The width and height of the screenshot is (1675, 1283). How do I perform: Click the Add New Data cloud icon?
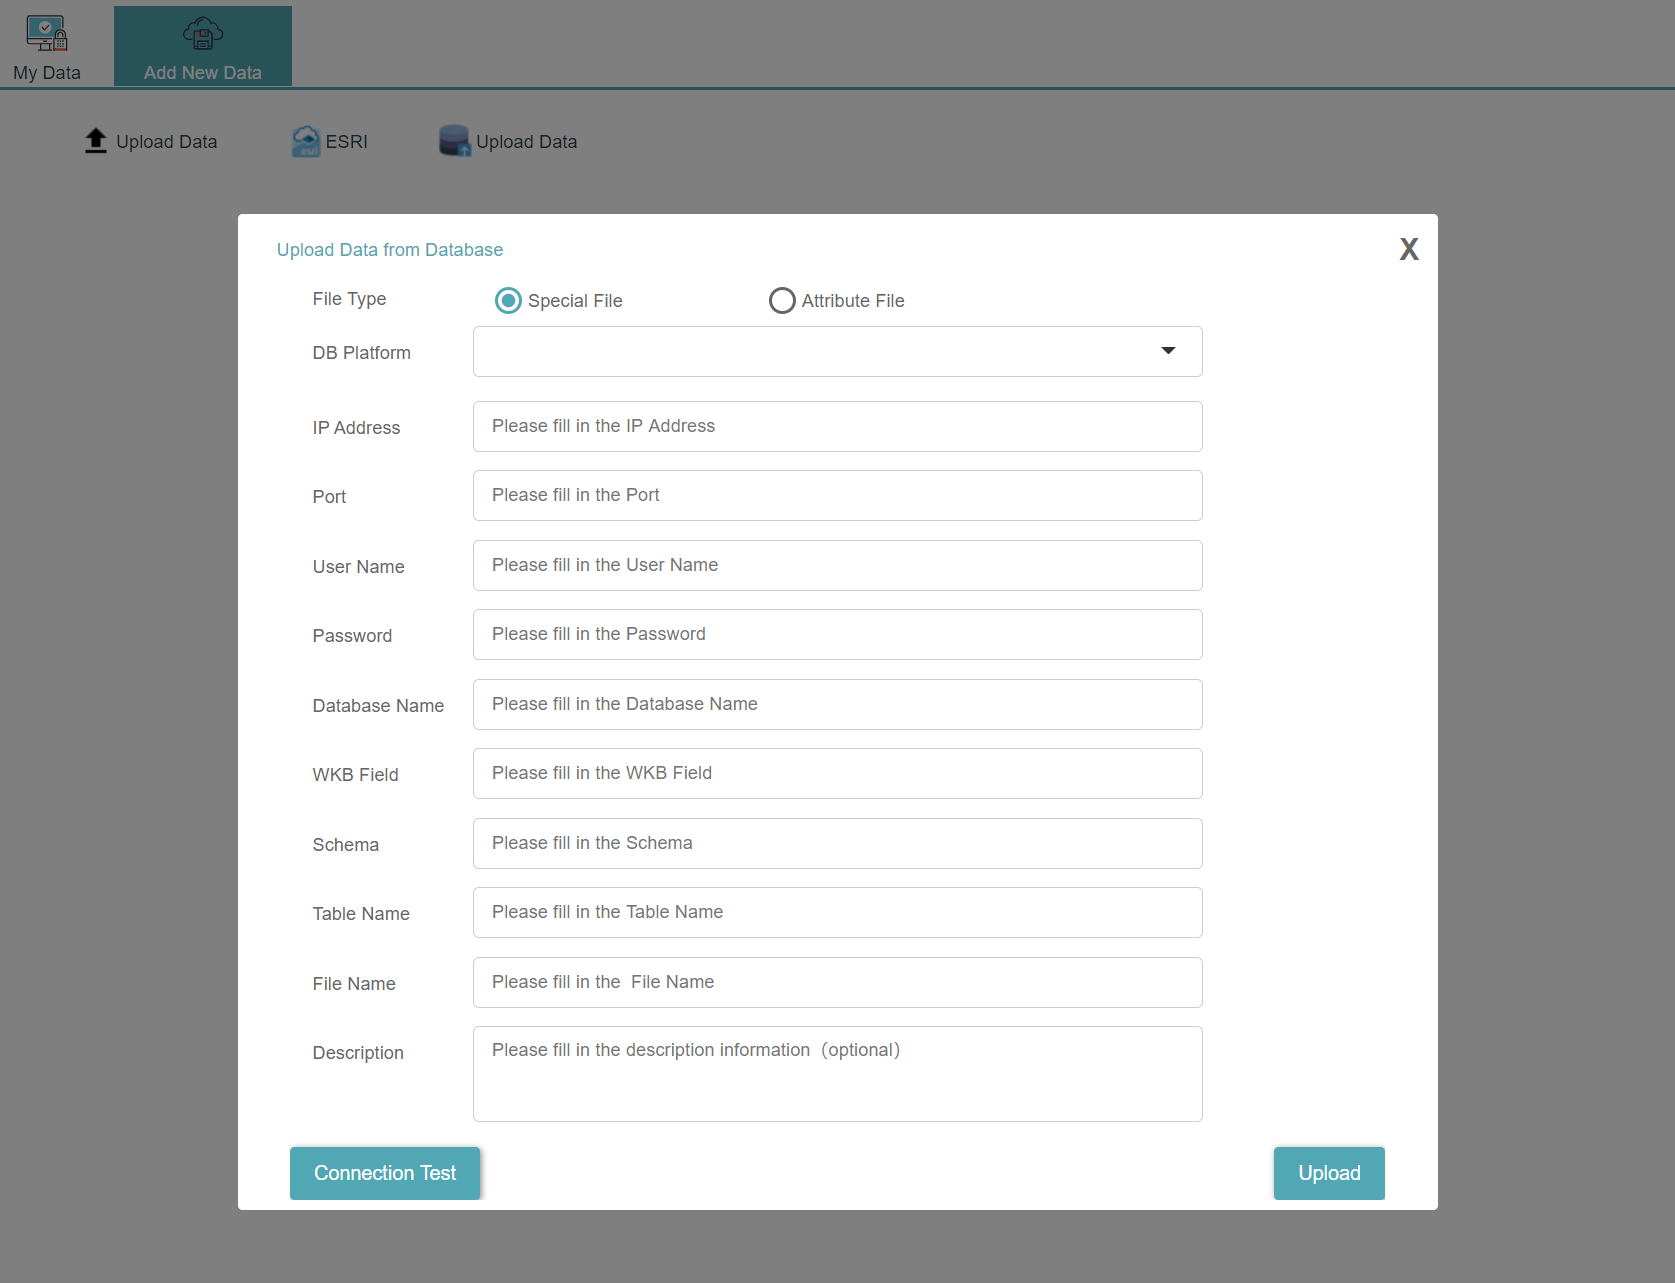pyautogui.click(x=202, y=33)
